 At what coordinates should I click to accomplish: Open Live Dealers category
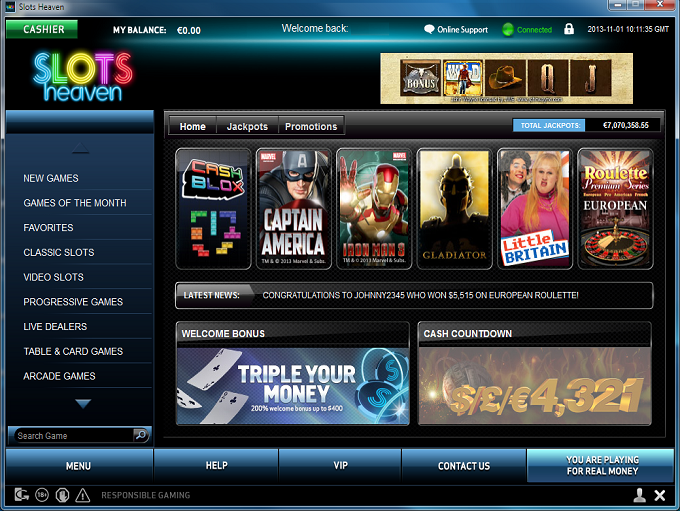pyautogui.click(x=55, y=327)
